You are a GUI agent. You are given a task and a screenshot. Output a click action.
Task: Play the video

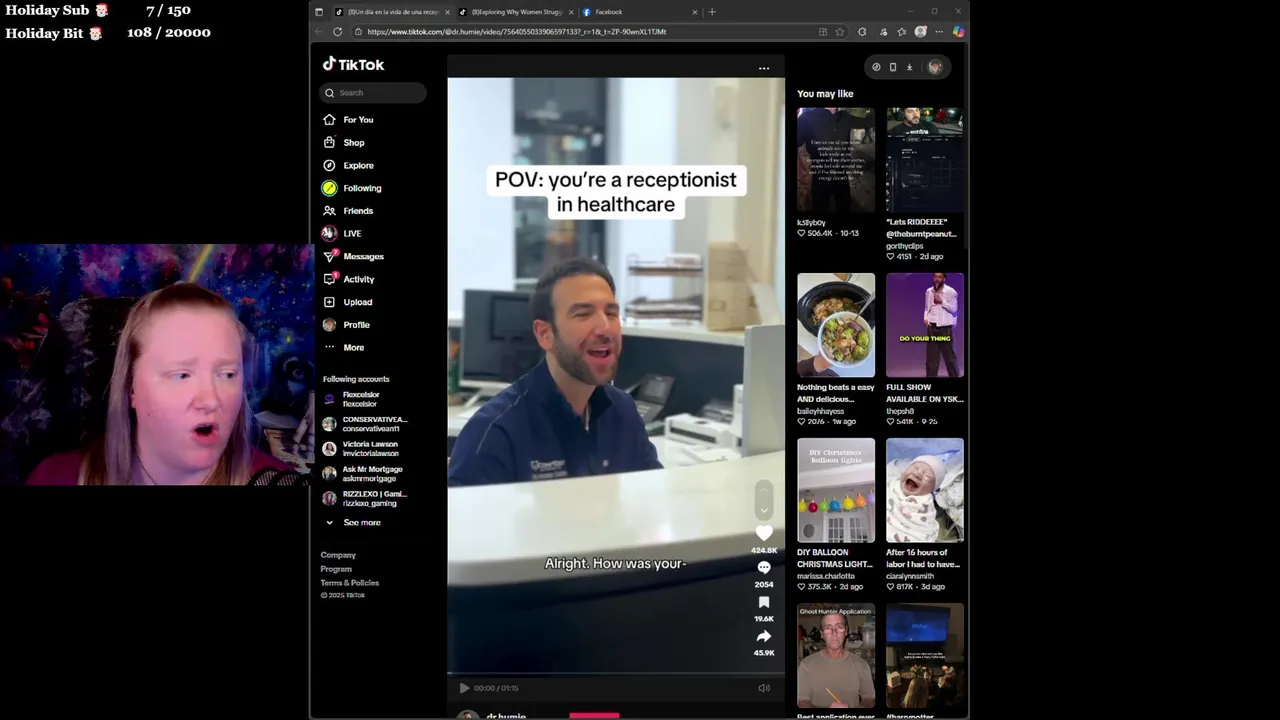pyautogui.click(x=464, y=688)
